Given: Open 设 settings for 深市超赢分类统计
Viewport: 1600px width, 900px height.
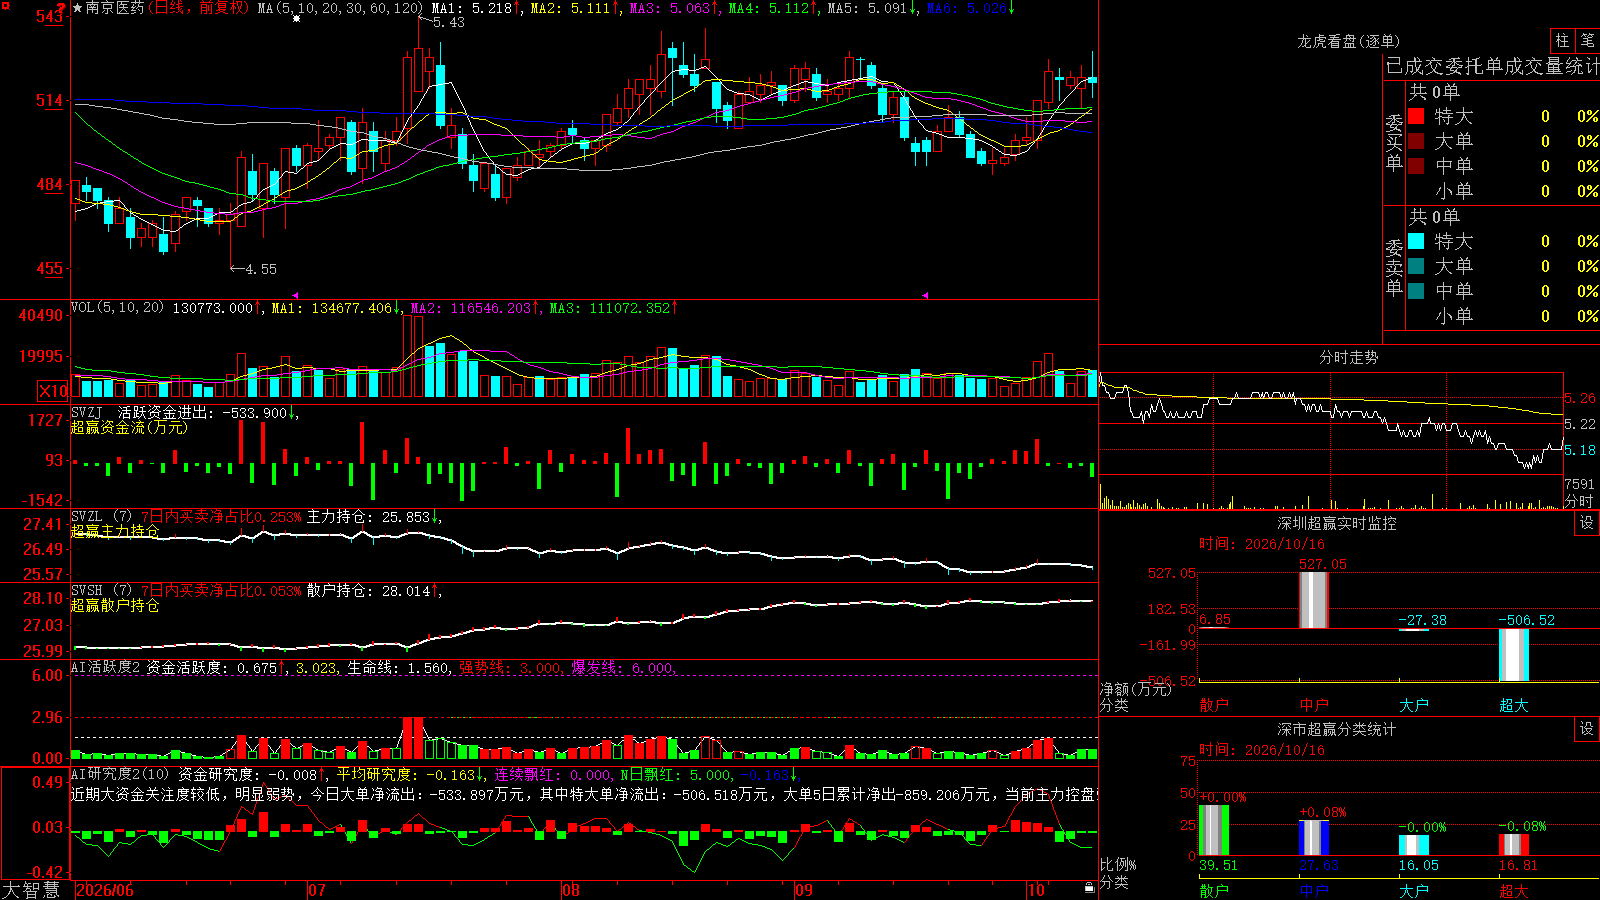Looking at the screenshot, I should click(x=1586, y=729).
